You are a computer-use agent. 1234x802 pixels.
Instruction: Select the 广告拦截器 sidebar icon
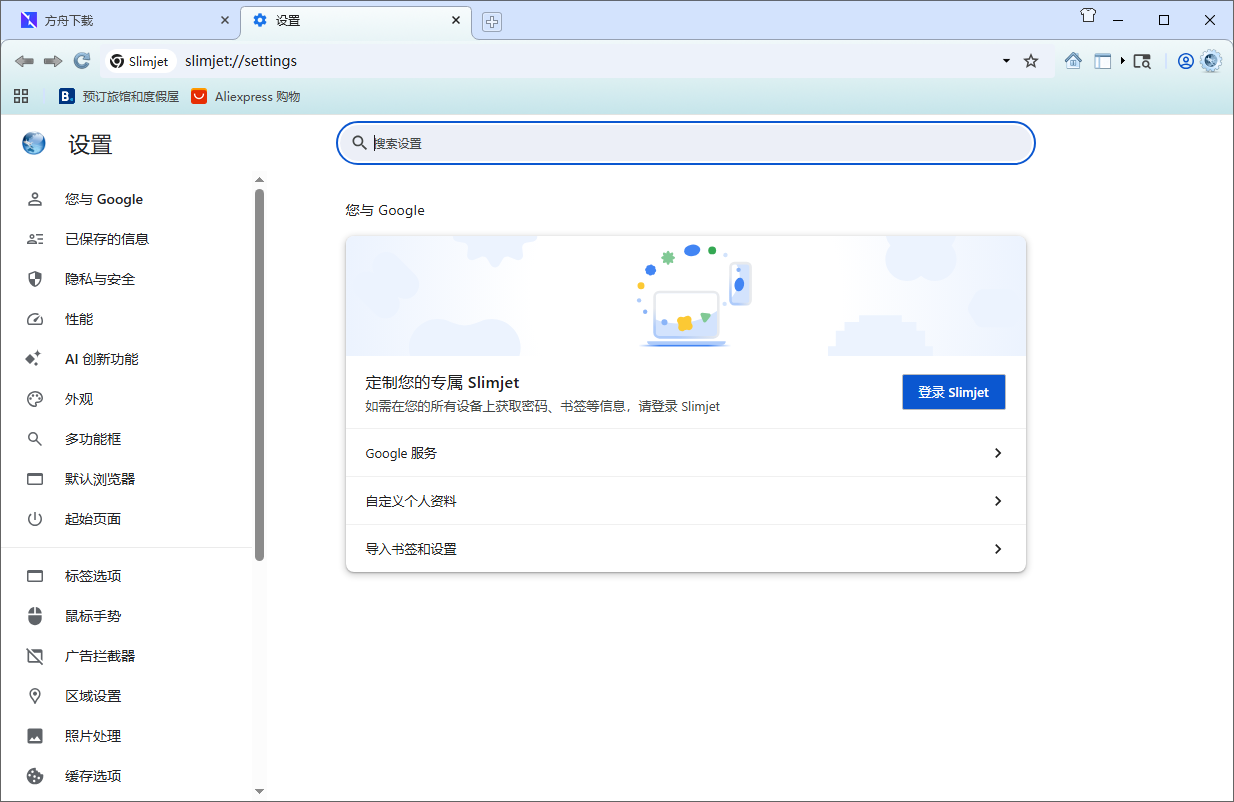[x=35, y=656]
